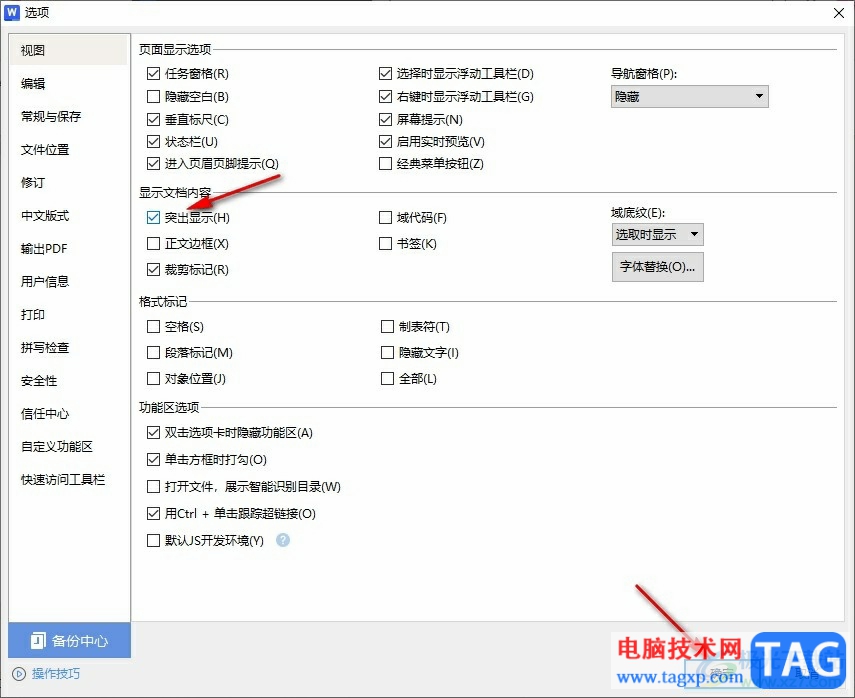Click the play icon next to 操作技巧
The height and width of the screenshot is (698, 855).
click(x=19, y=674)
